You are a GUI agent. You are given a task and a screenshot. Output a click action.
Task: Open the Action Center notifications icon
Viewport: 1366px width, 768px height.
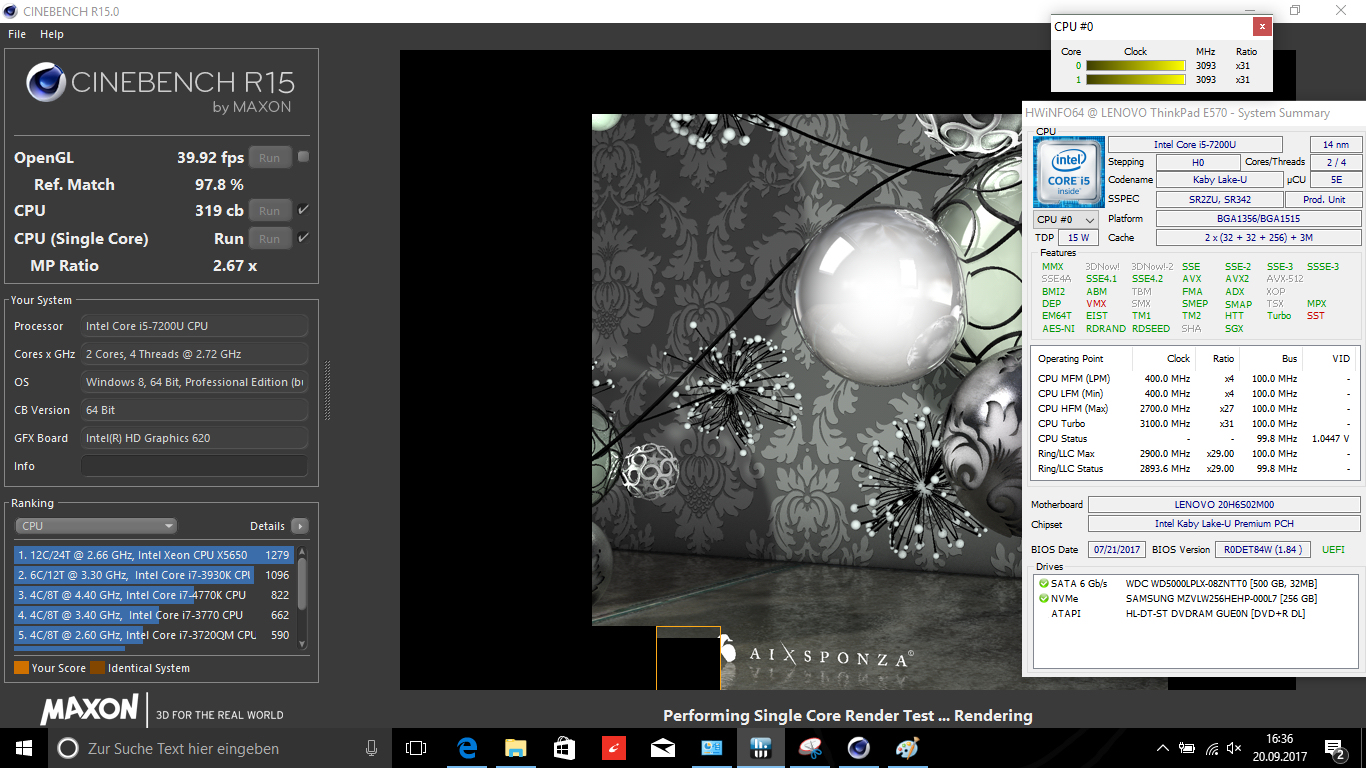(1336, 748)
